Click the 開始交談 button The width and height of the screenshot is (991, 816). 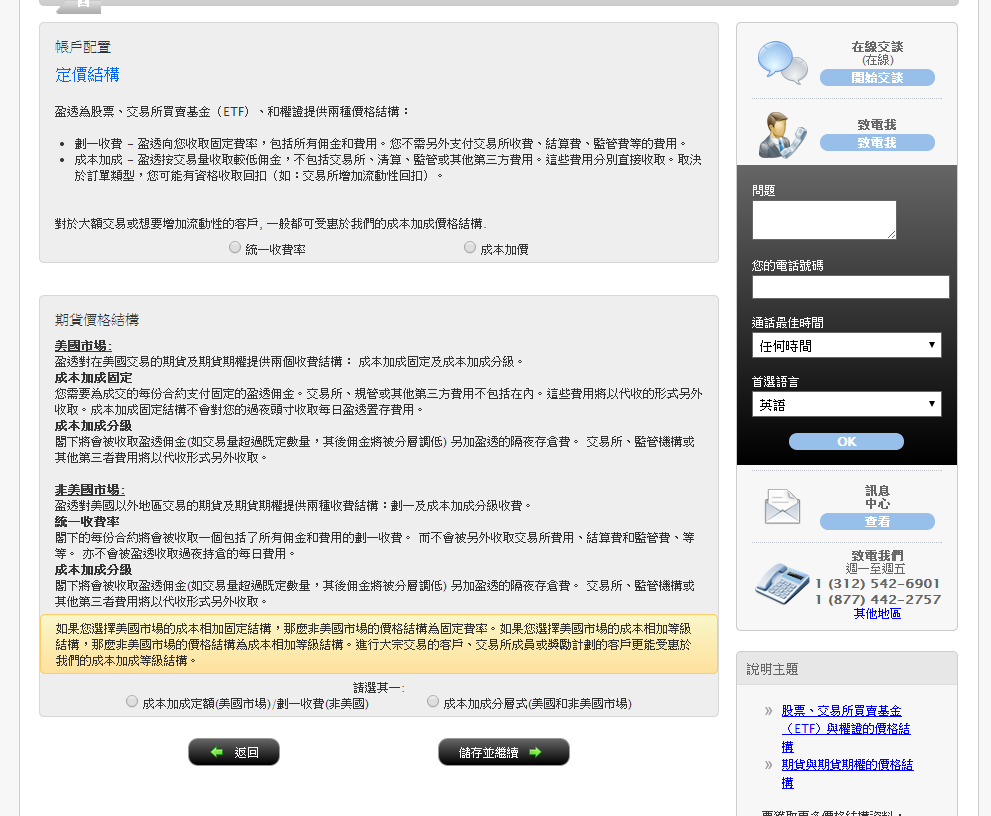(x=877, y=78)
